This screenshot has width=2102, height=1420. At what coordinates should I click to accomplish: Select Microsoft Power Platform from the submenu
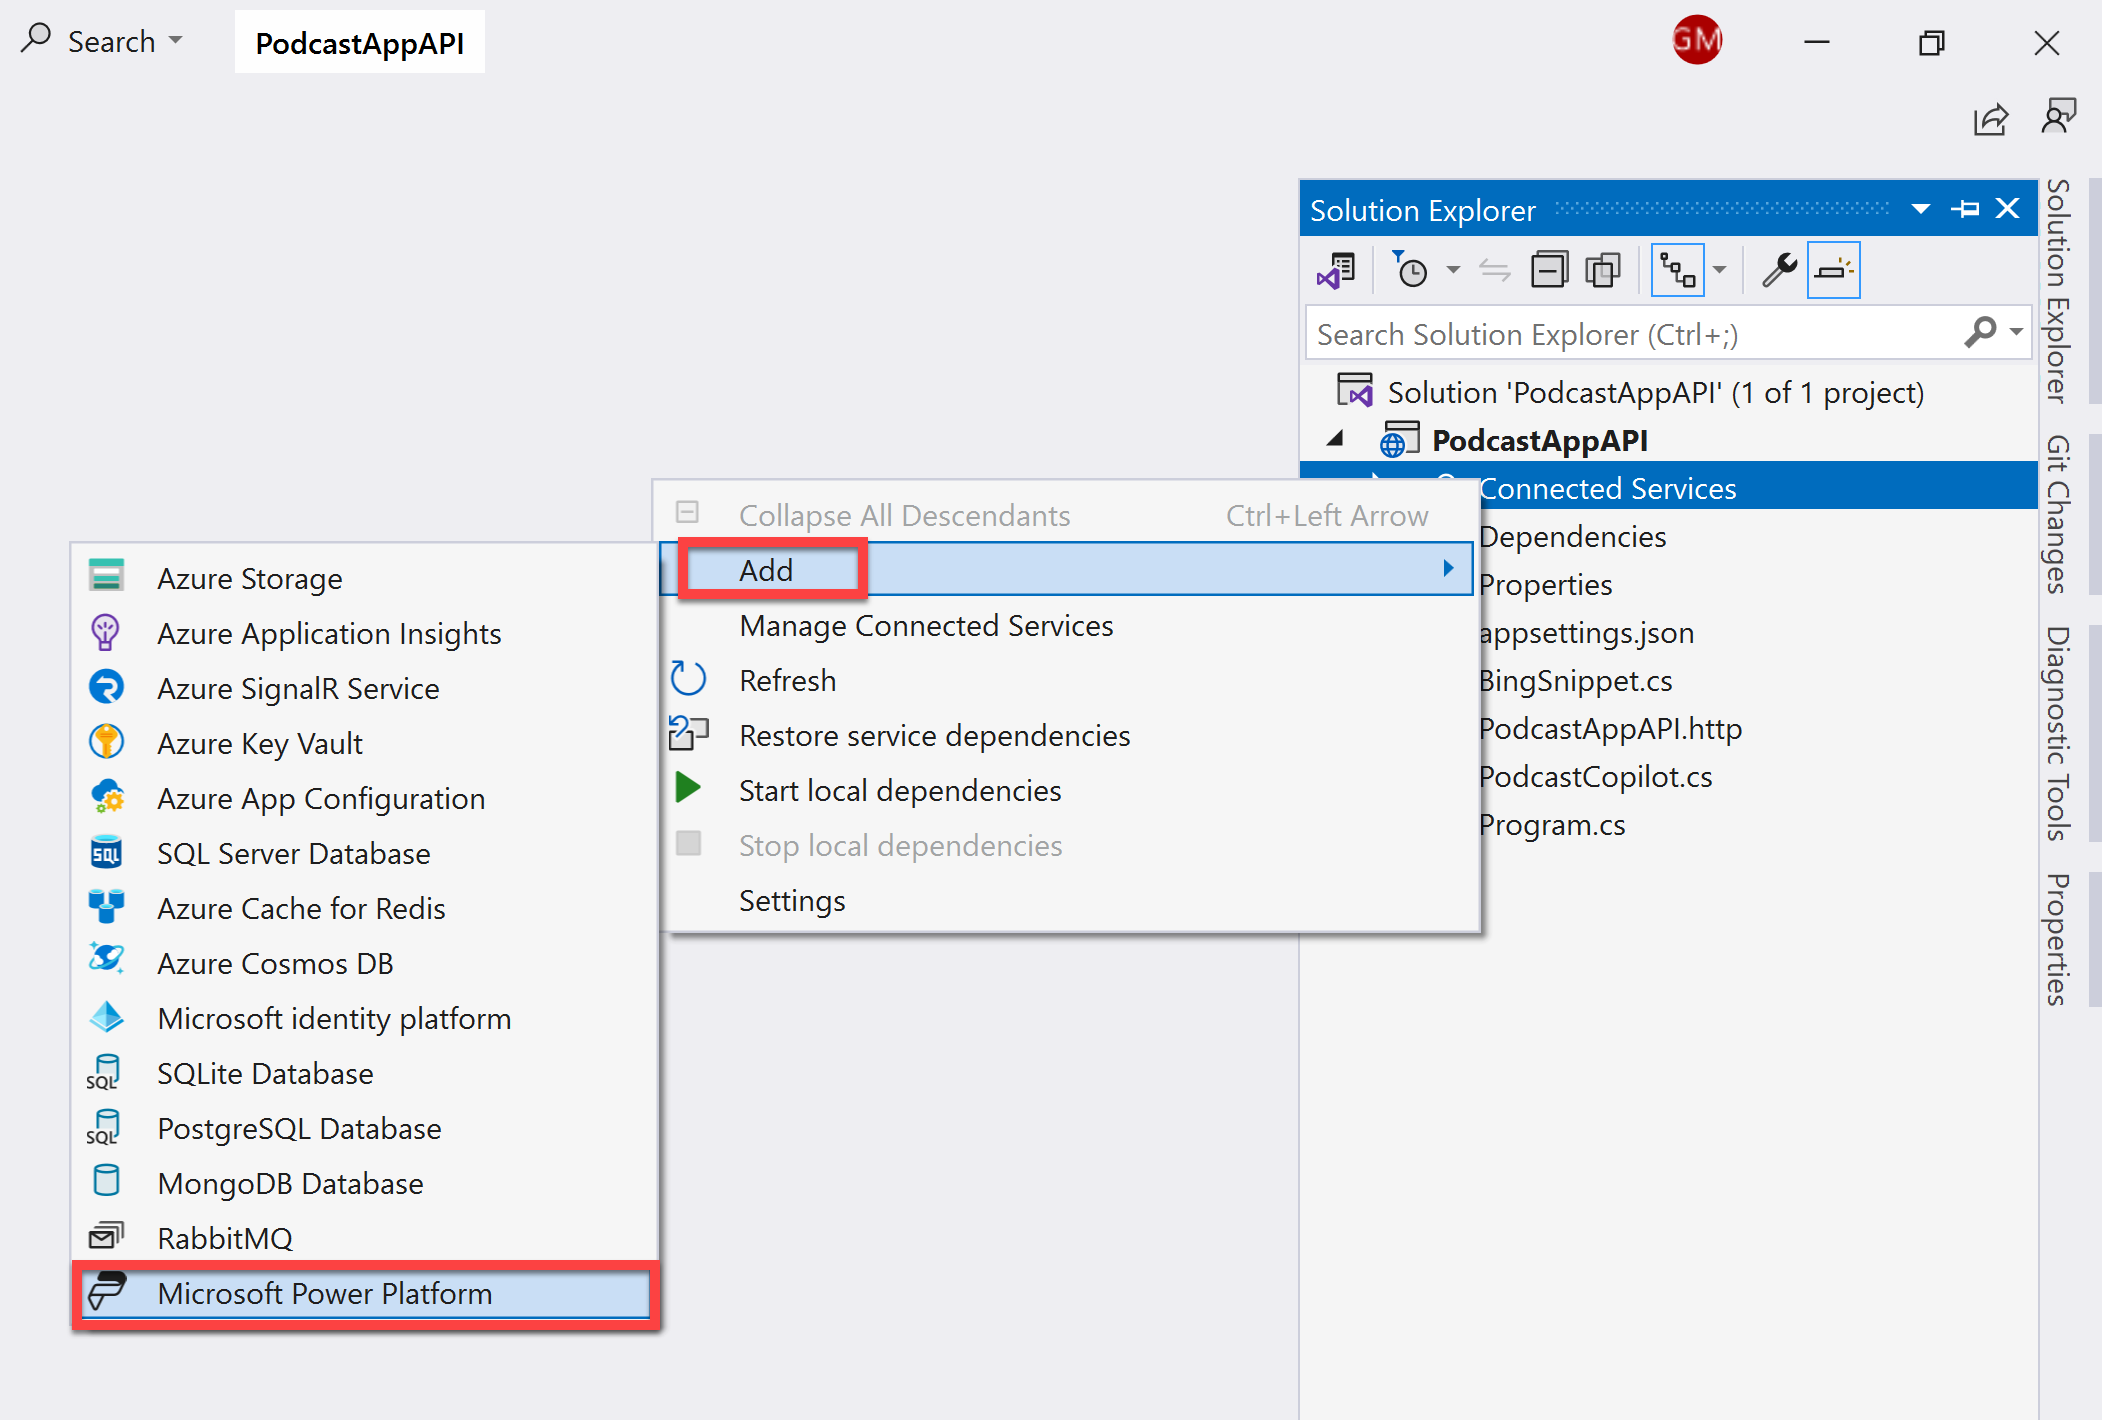coord(365,1293)
